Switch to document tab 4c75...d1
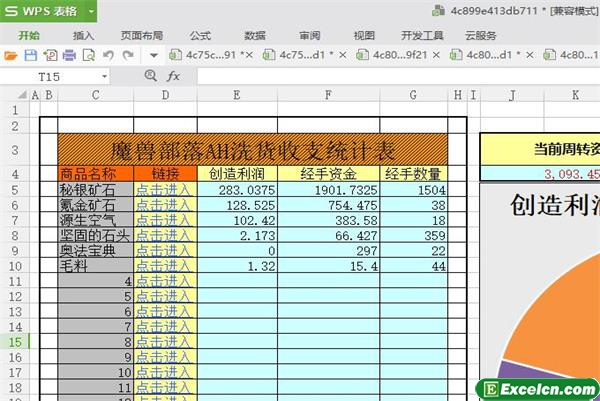 coord(300,55)
